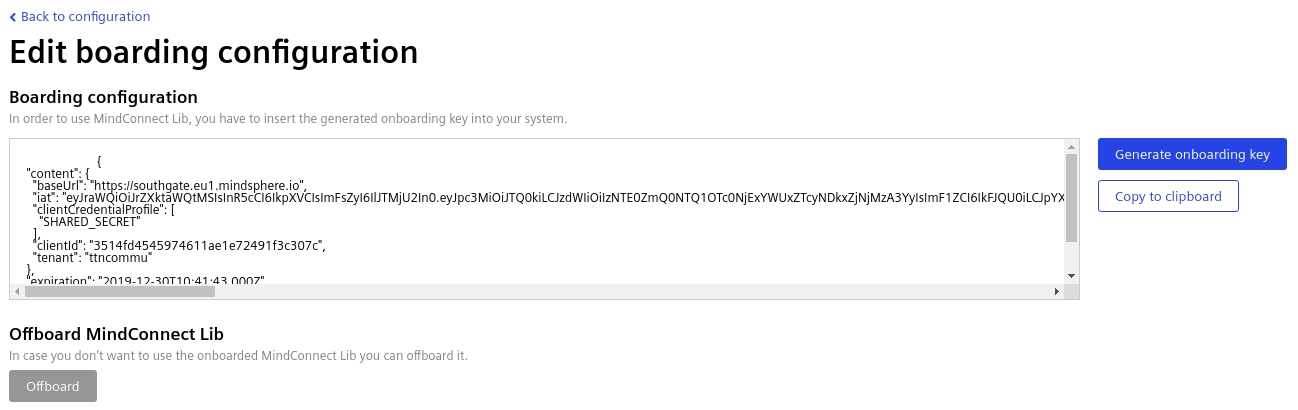Click the down arrow of the vertical scrollbar

1071,275
